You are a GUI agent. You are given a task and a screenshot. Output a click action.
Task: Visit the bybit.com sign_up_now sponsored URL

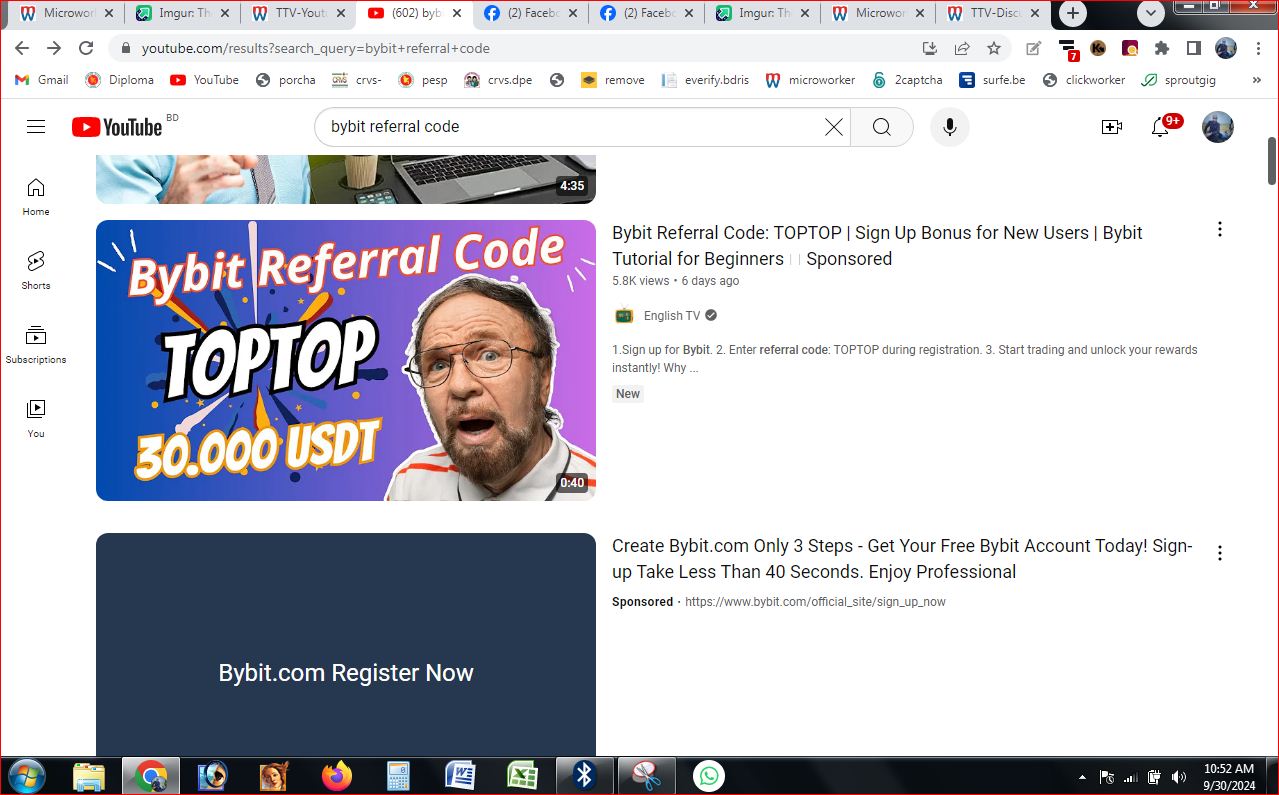pyautogui.click(x=815, y=602)
